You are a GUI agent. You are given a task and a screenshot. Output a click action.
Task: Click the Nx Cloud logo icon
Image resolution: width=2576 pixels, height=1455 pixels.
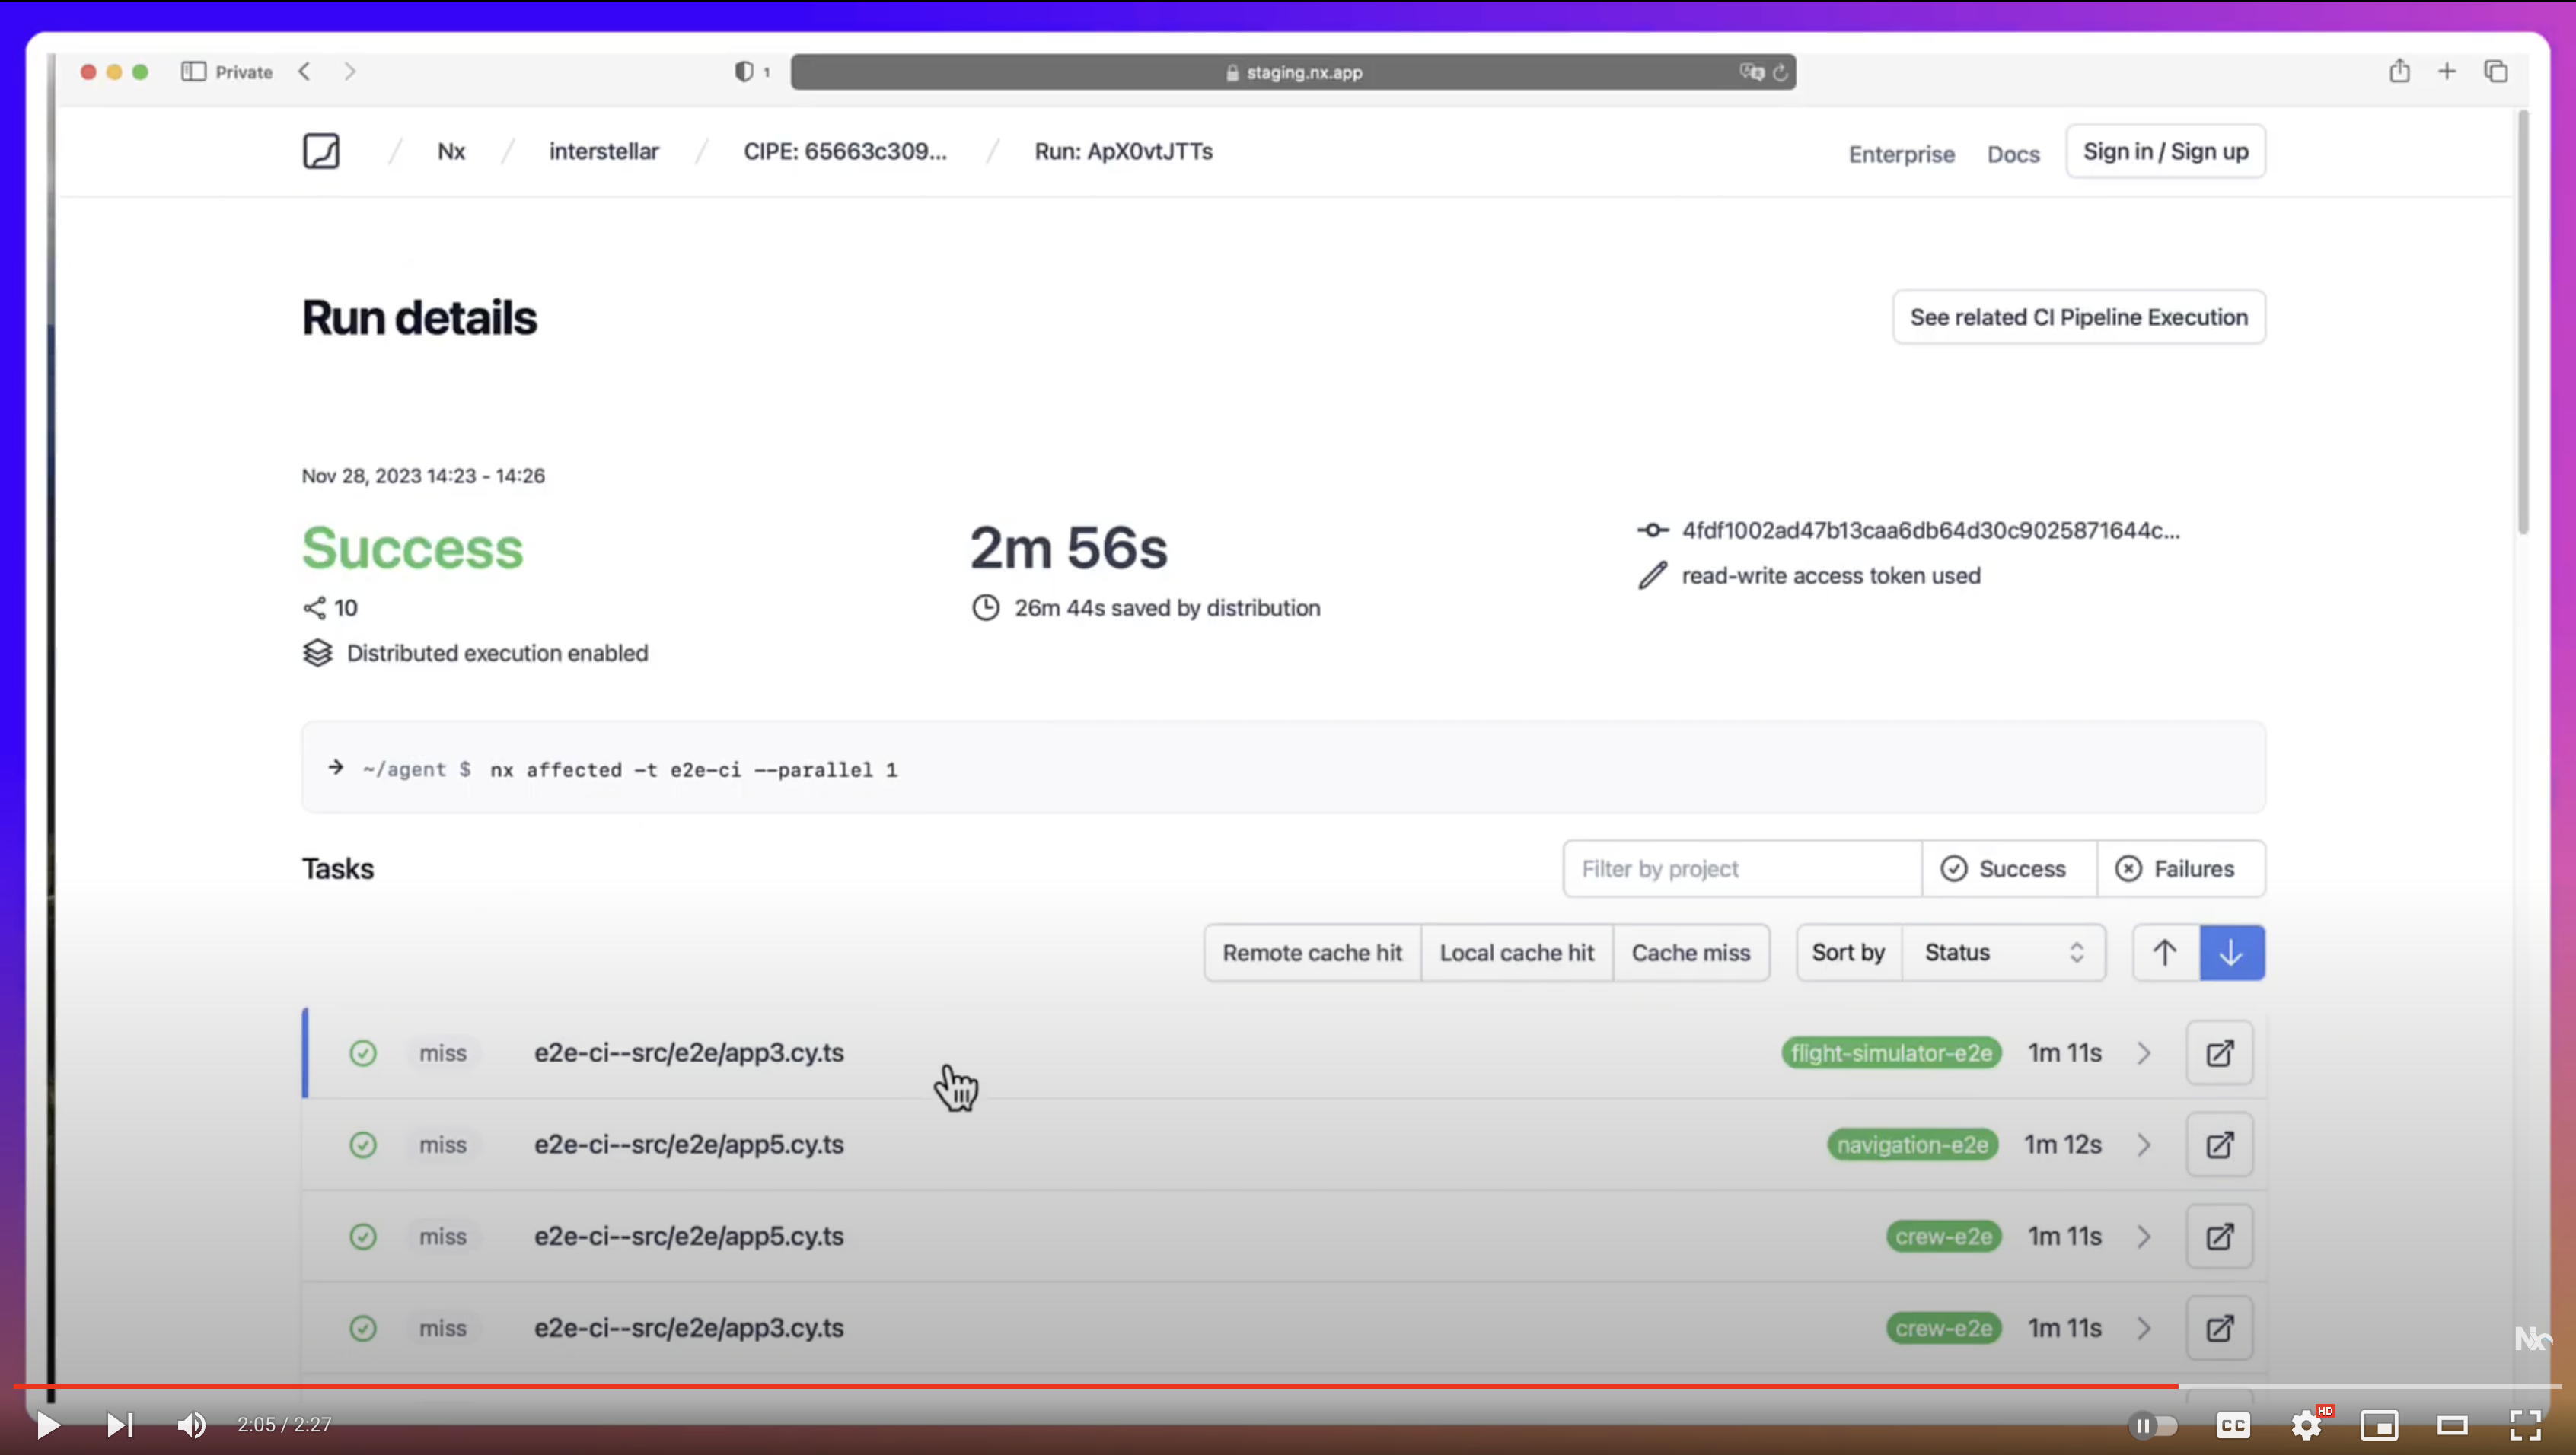tap(321, 151)
